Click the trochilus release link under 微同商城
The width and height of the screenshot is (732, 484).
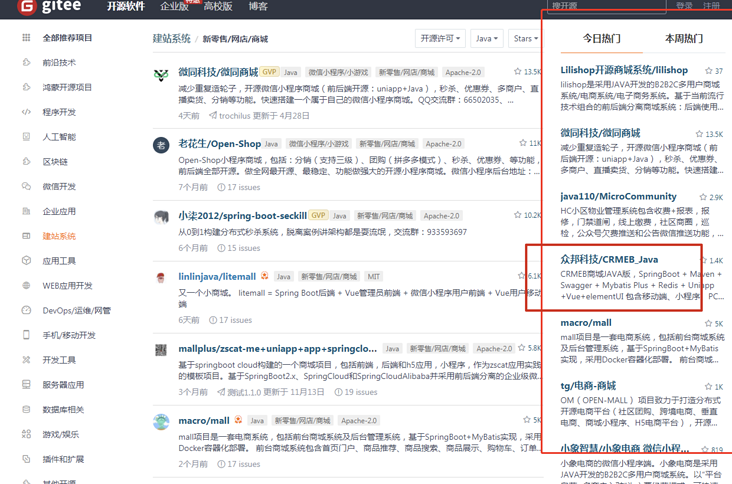(259, 116)
